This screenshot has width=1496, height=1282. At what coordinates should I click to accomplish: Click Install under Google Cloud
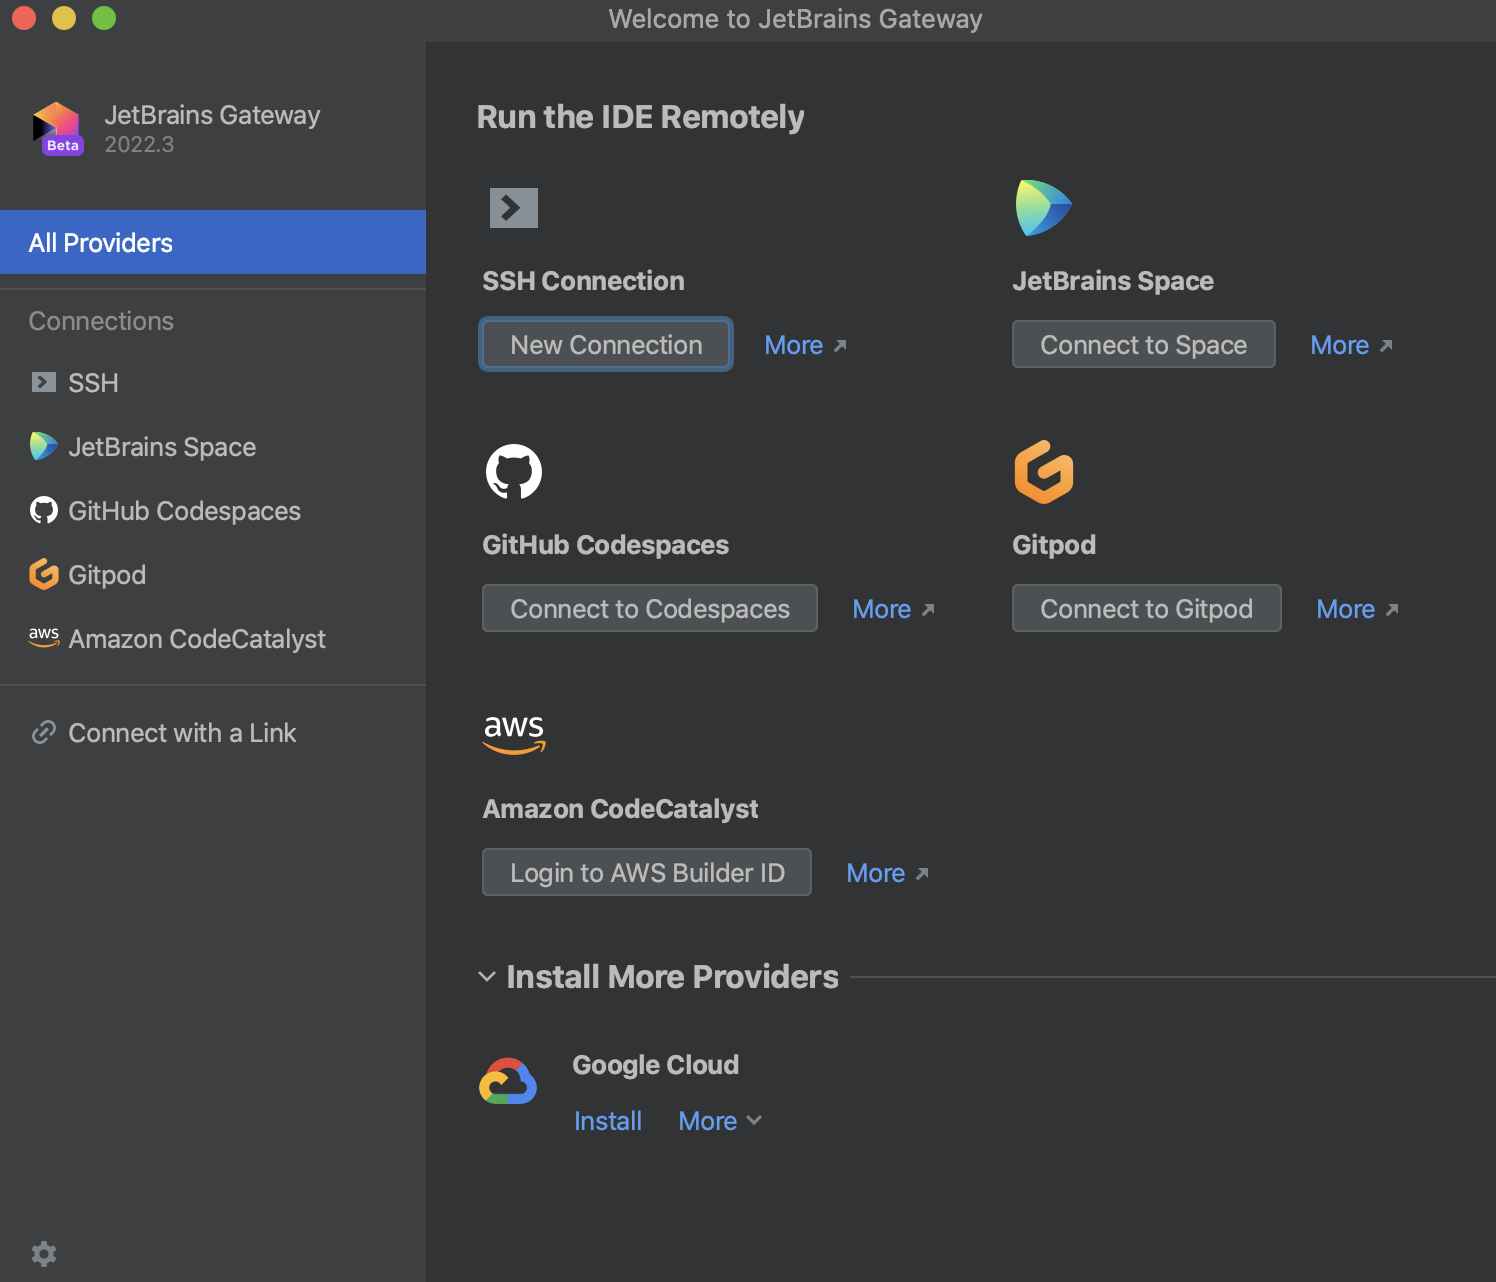pos(608,1120)
